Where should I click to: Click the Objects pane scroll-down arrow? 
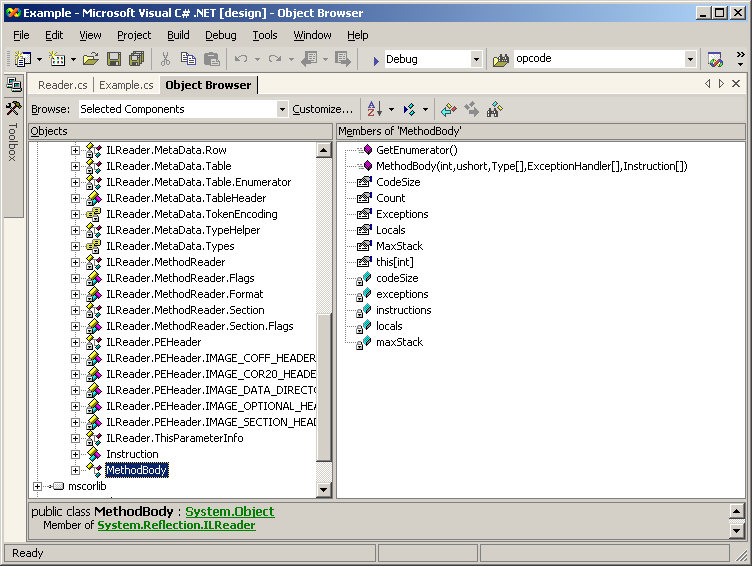[323, 489]
